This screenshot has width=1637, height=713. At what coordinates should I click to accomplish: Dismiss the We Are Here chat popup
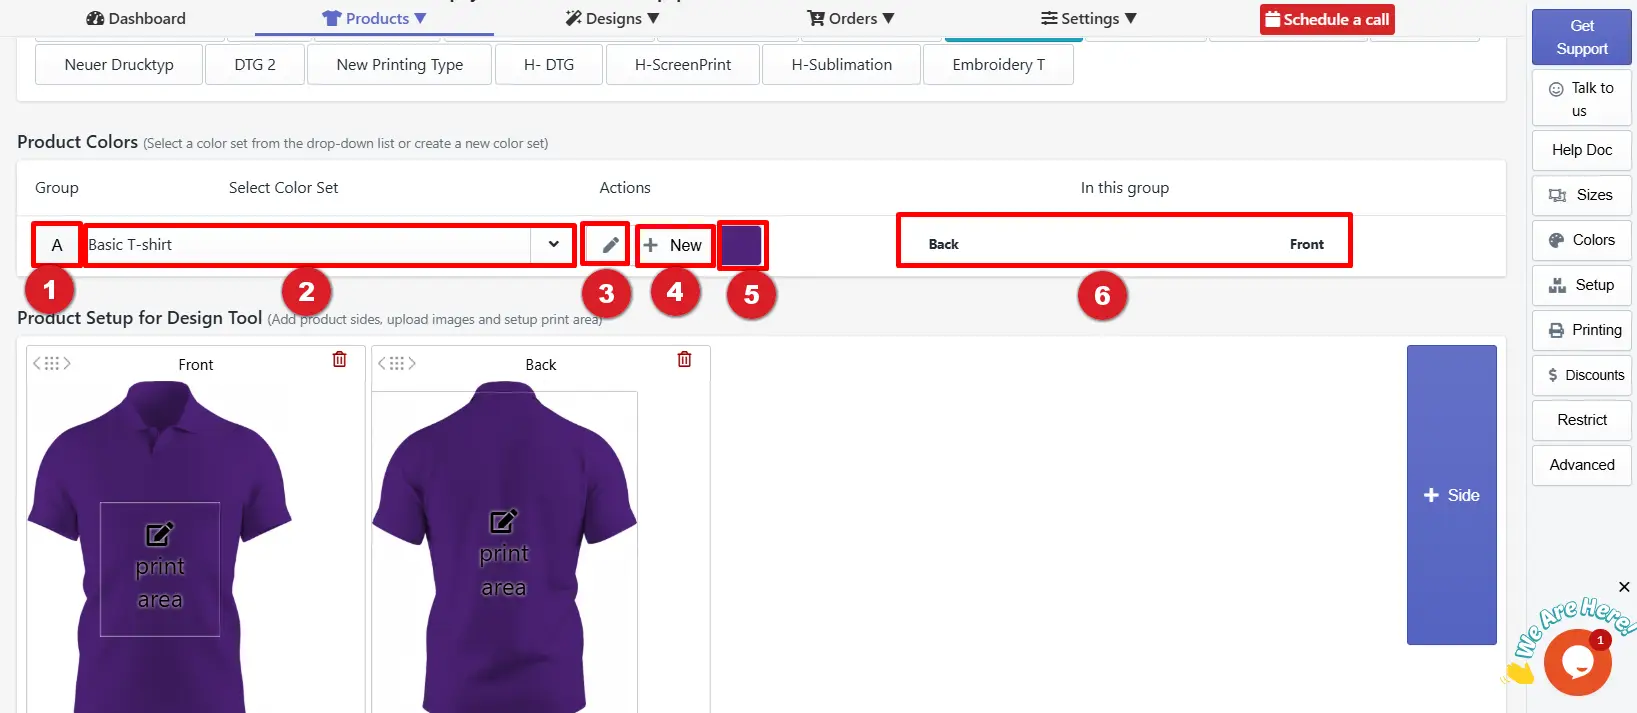(1624, 587)
